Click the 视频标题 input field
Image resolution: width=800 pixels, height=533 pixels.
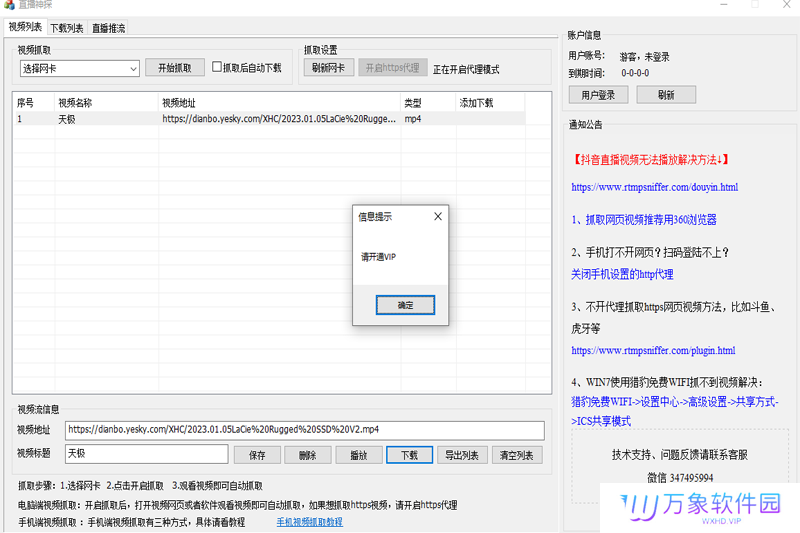click(146, 453)
